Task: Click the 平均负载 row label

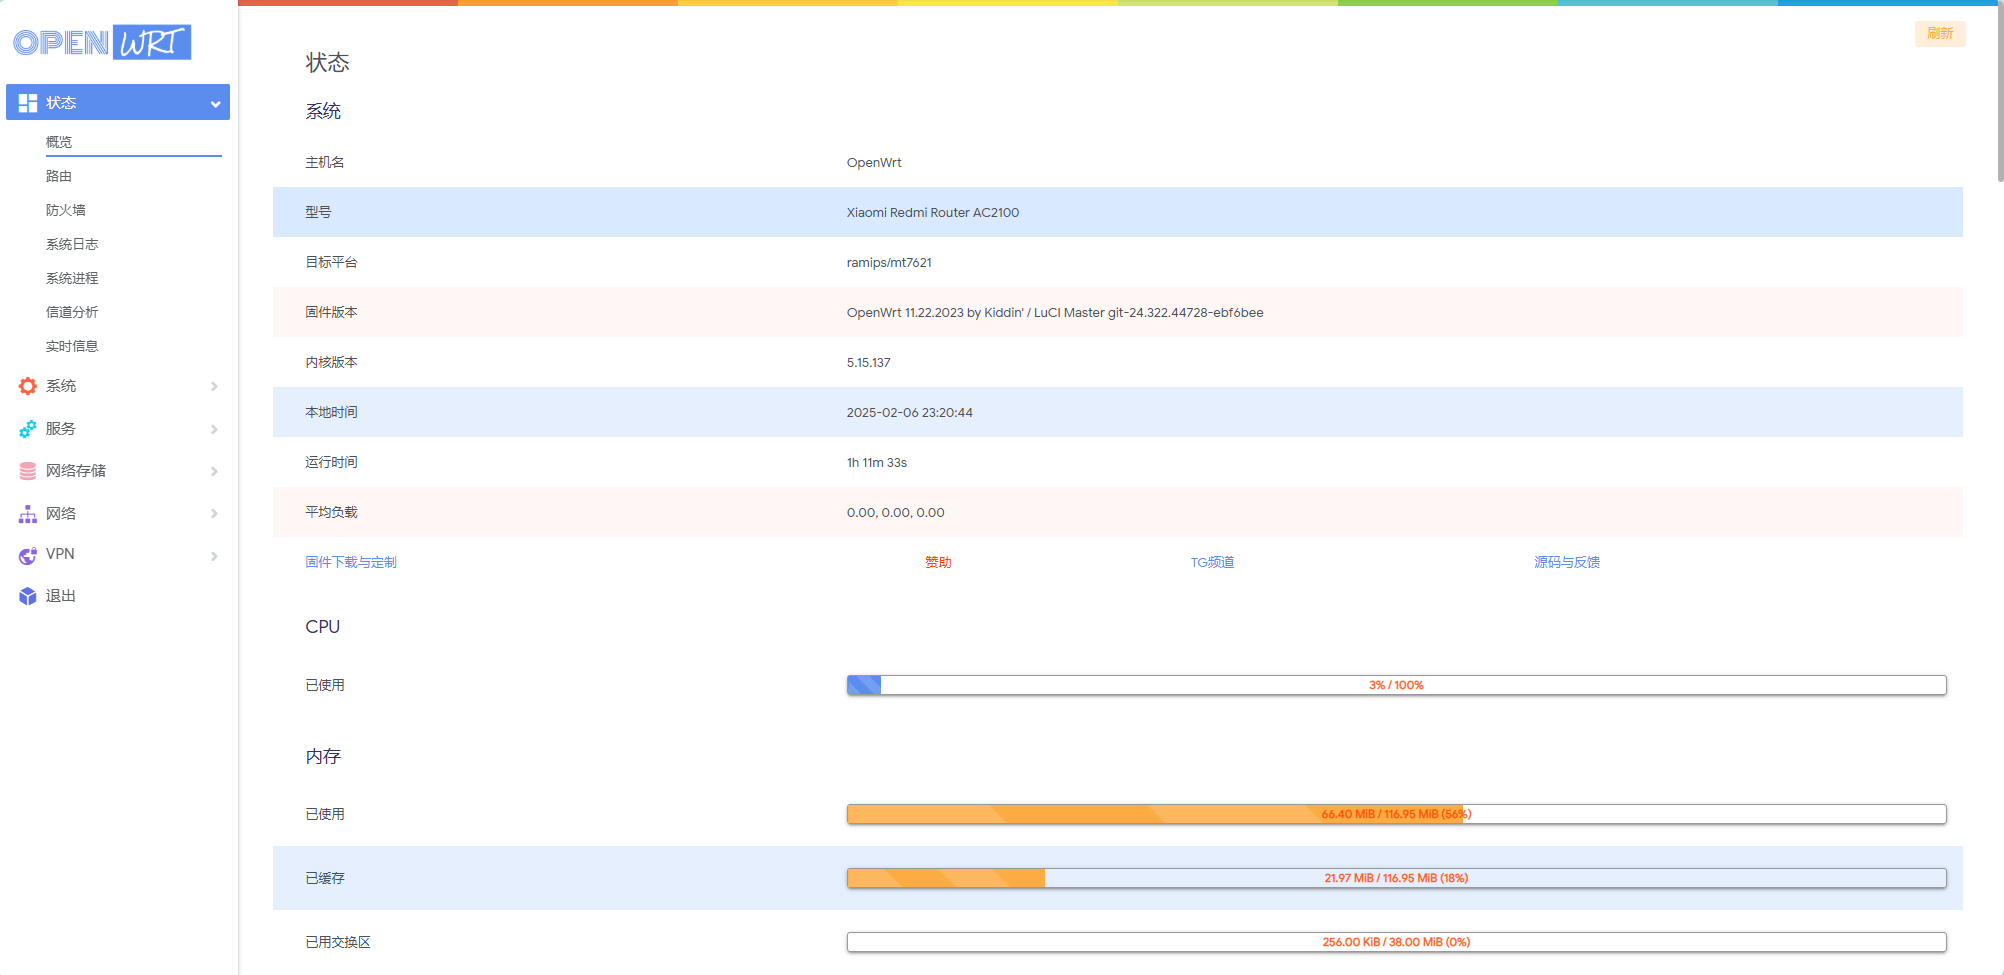Action: (331, 512)
